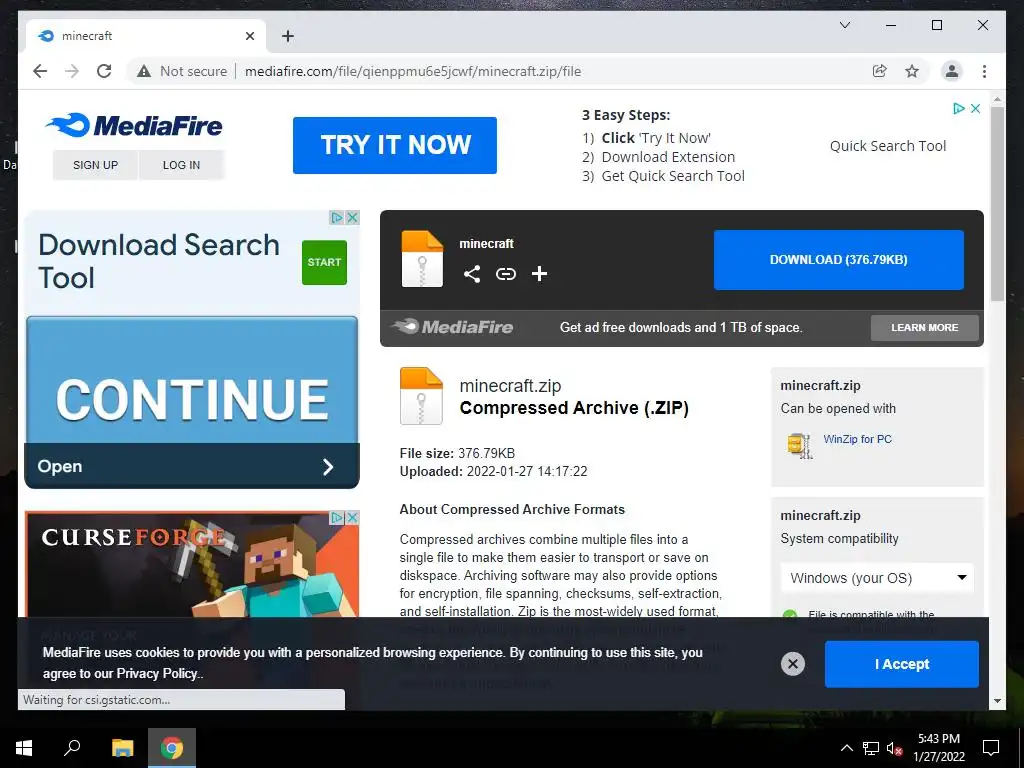Click the About Compressed Archive Formats heading

click(x=512, y=509)
